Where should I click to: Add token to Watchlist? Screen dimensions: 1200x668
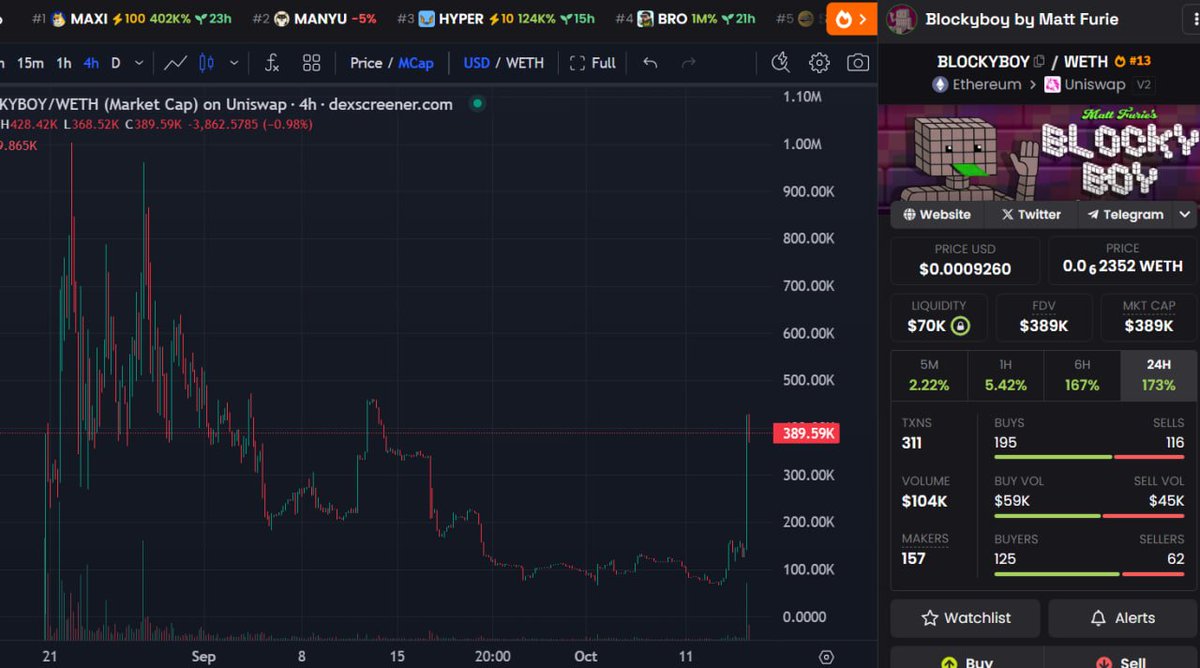965,618
